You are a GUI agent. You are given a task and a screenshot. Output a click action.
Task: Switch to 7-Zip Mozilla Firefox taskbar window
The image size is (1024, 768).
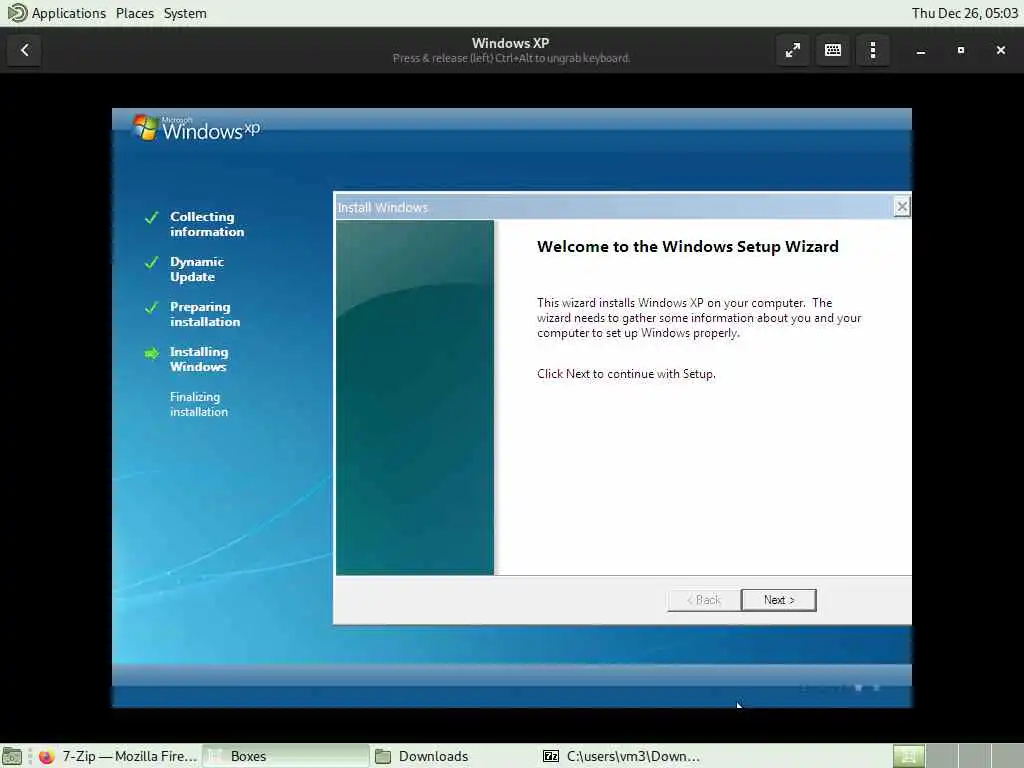pos(119,756)
